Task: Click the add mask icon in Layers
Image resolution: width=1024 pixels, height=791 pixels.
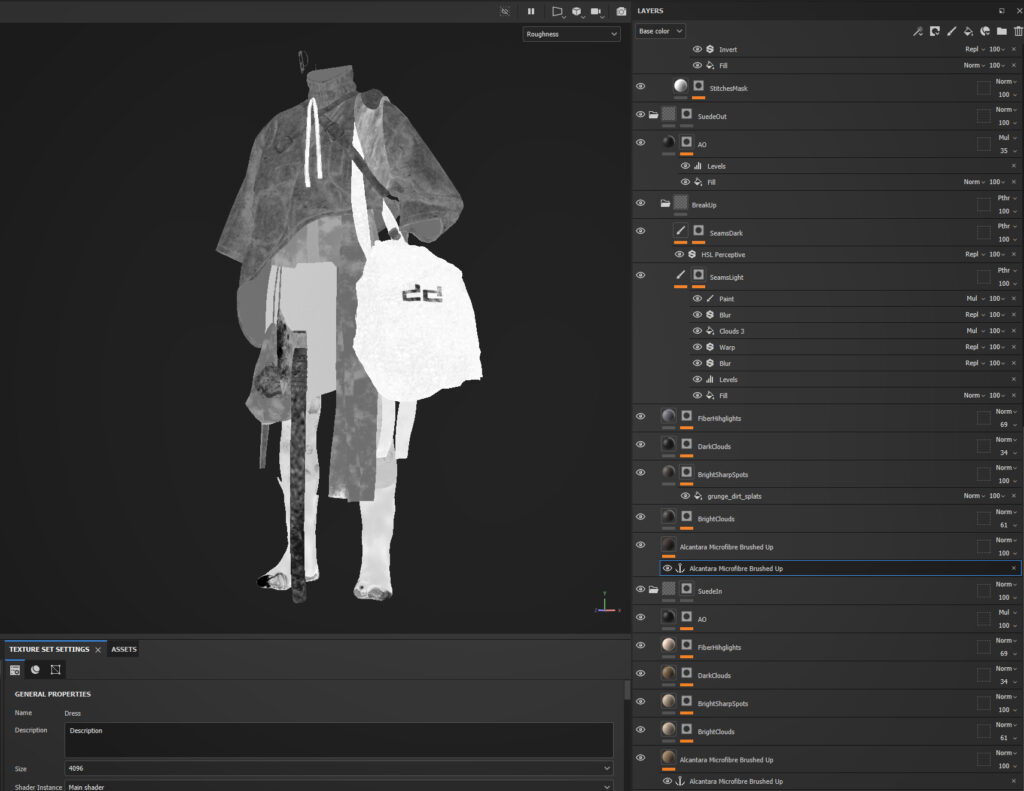Action: coord(934,31)
